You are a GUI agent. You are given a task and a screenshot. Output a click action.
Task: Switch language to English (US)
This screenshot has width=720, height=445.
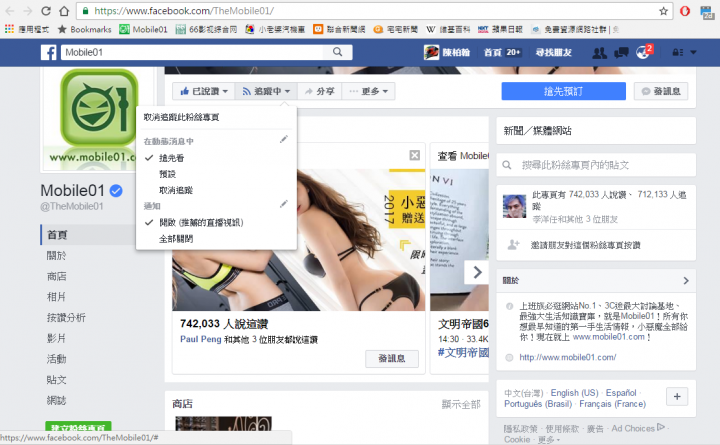[x=574, y=393]
